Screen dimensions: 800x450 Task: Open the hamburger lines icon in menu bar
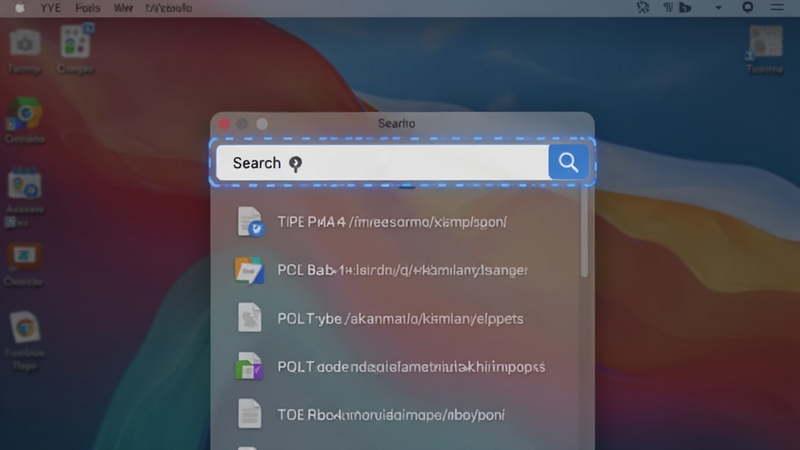pos(777,7)
